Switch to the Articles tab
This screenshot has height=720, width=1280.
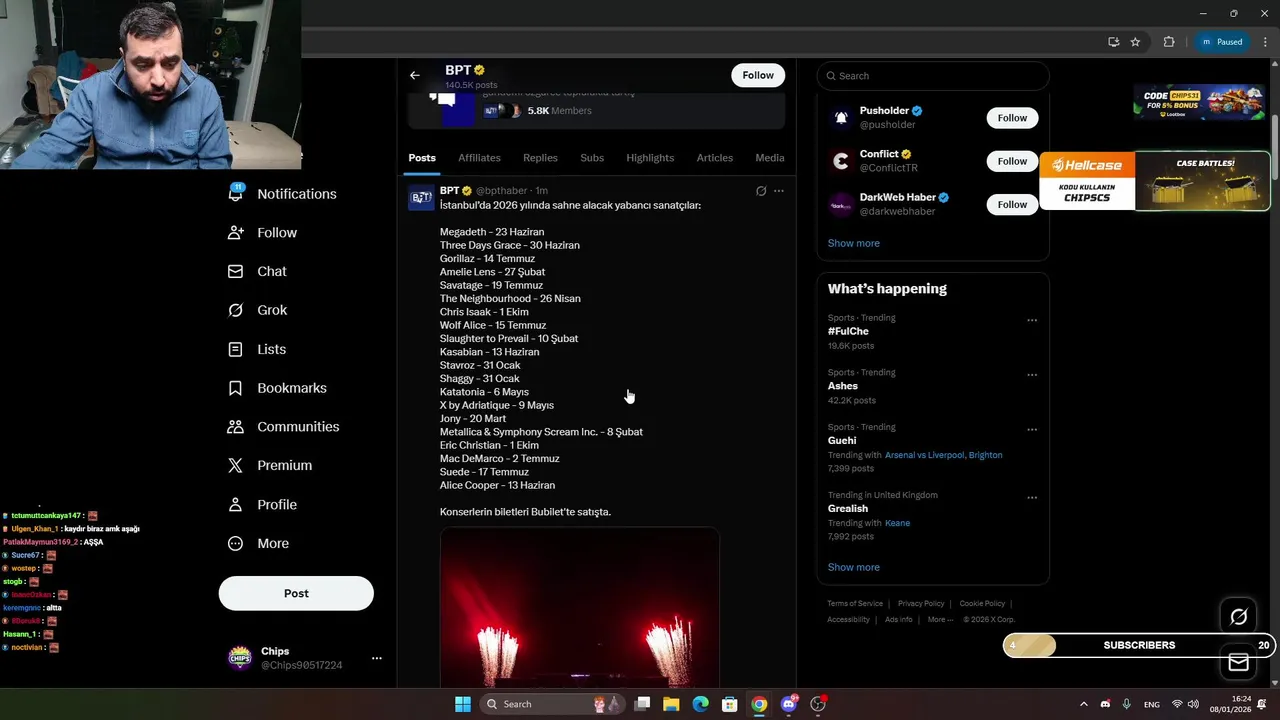[x=715, y=158]
